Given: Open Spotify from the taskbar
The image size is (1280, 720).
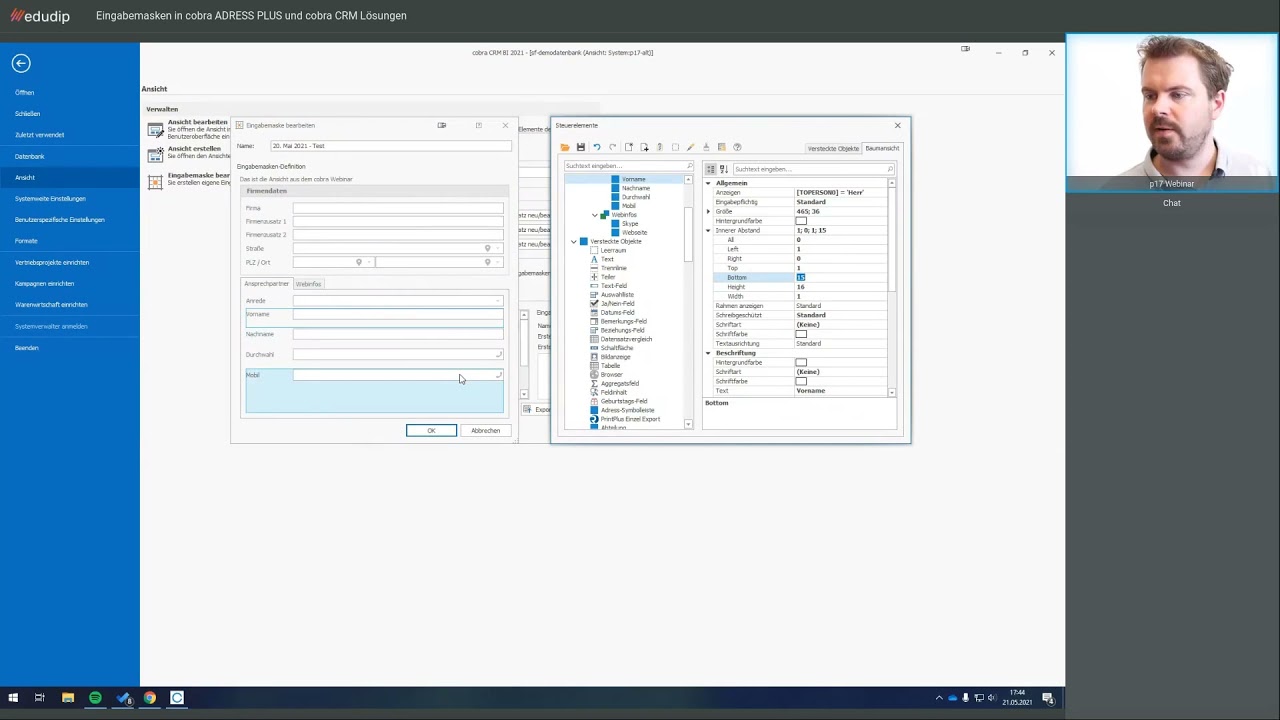Looking at the screenshot, I should pyautogui.click(x=95, y=698).
